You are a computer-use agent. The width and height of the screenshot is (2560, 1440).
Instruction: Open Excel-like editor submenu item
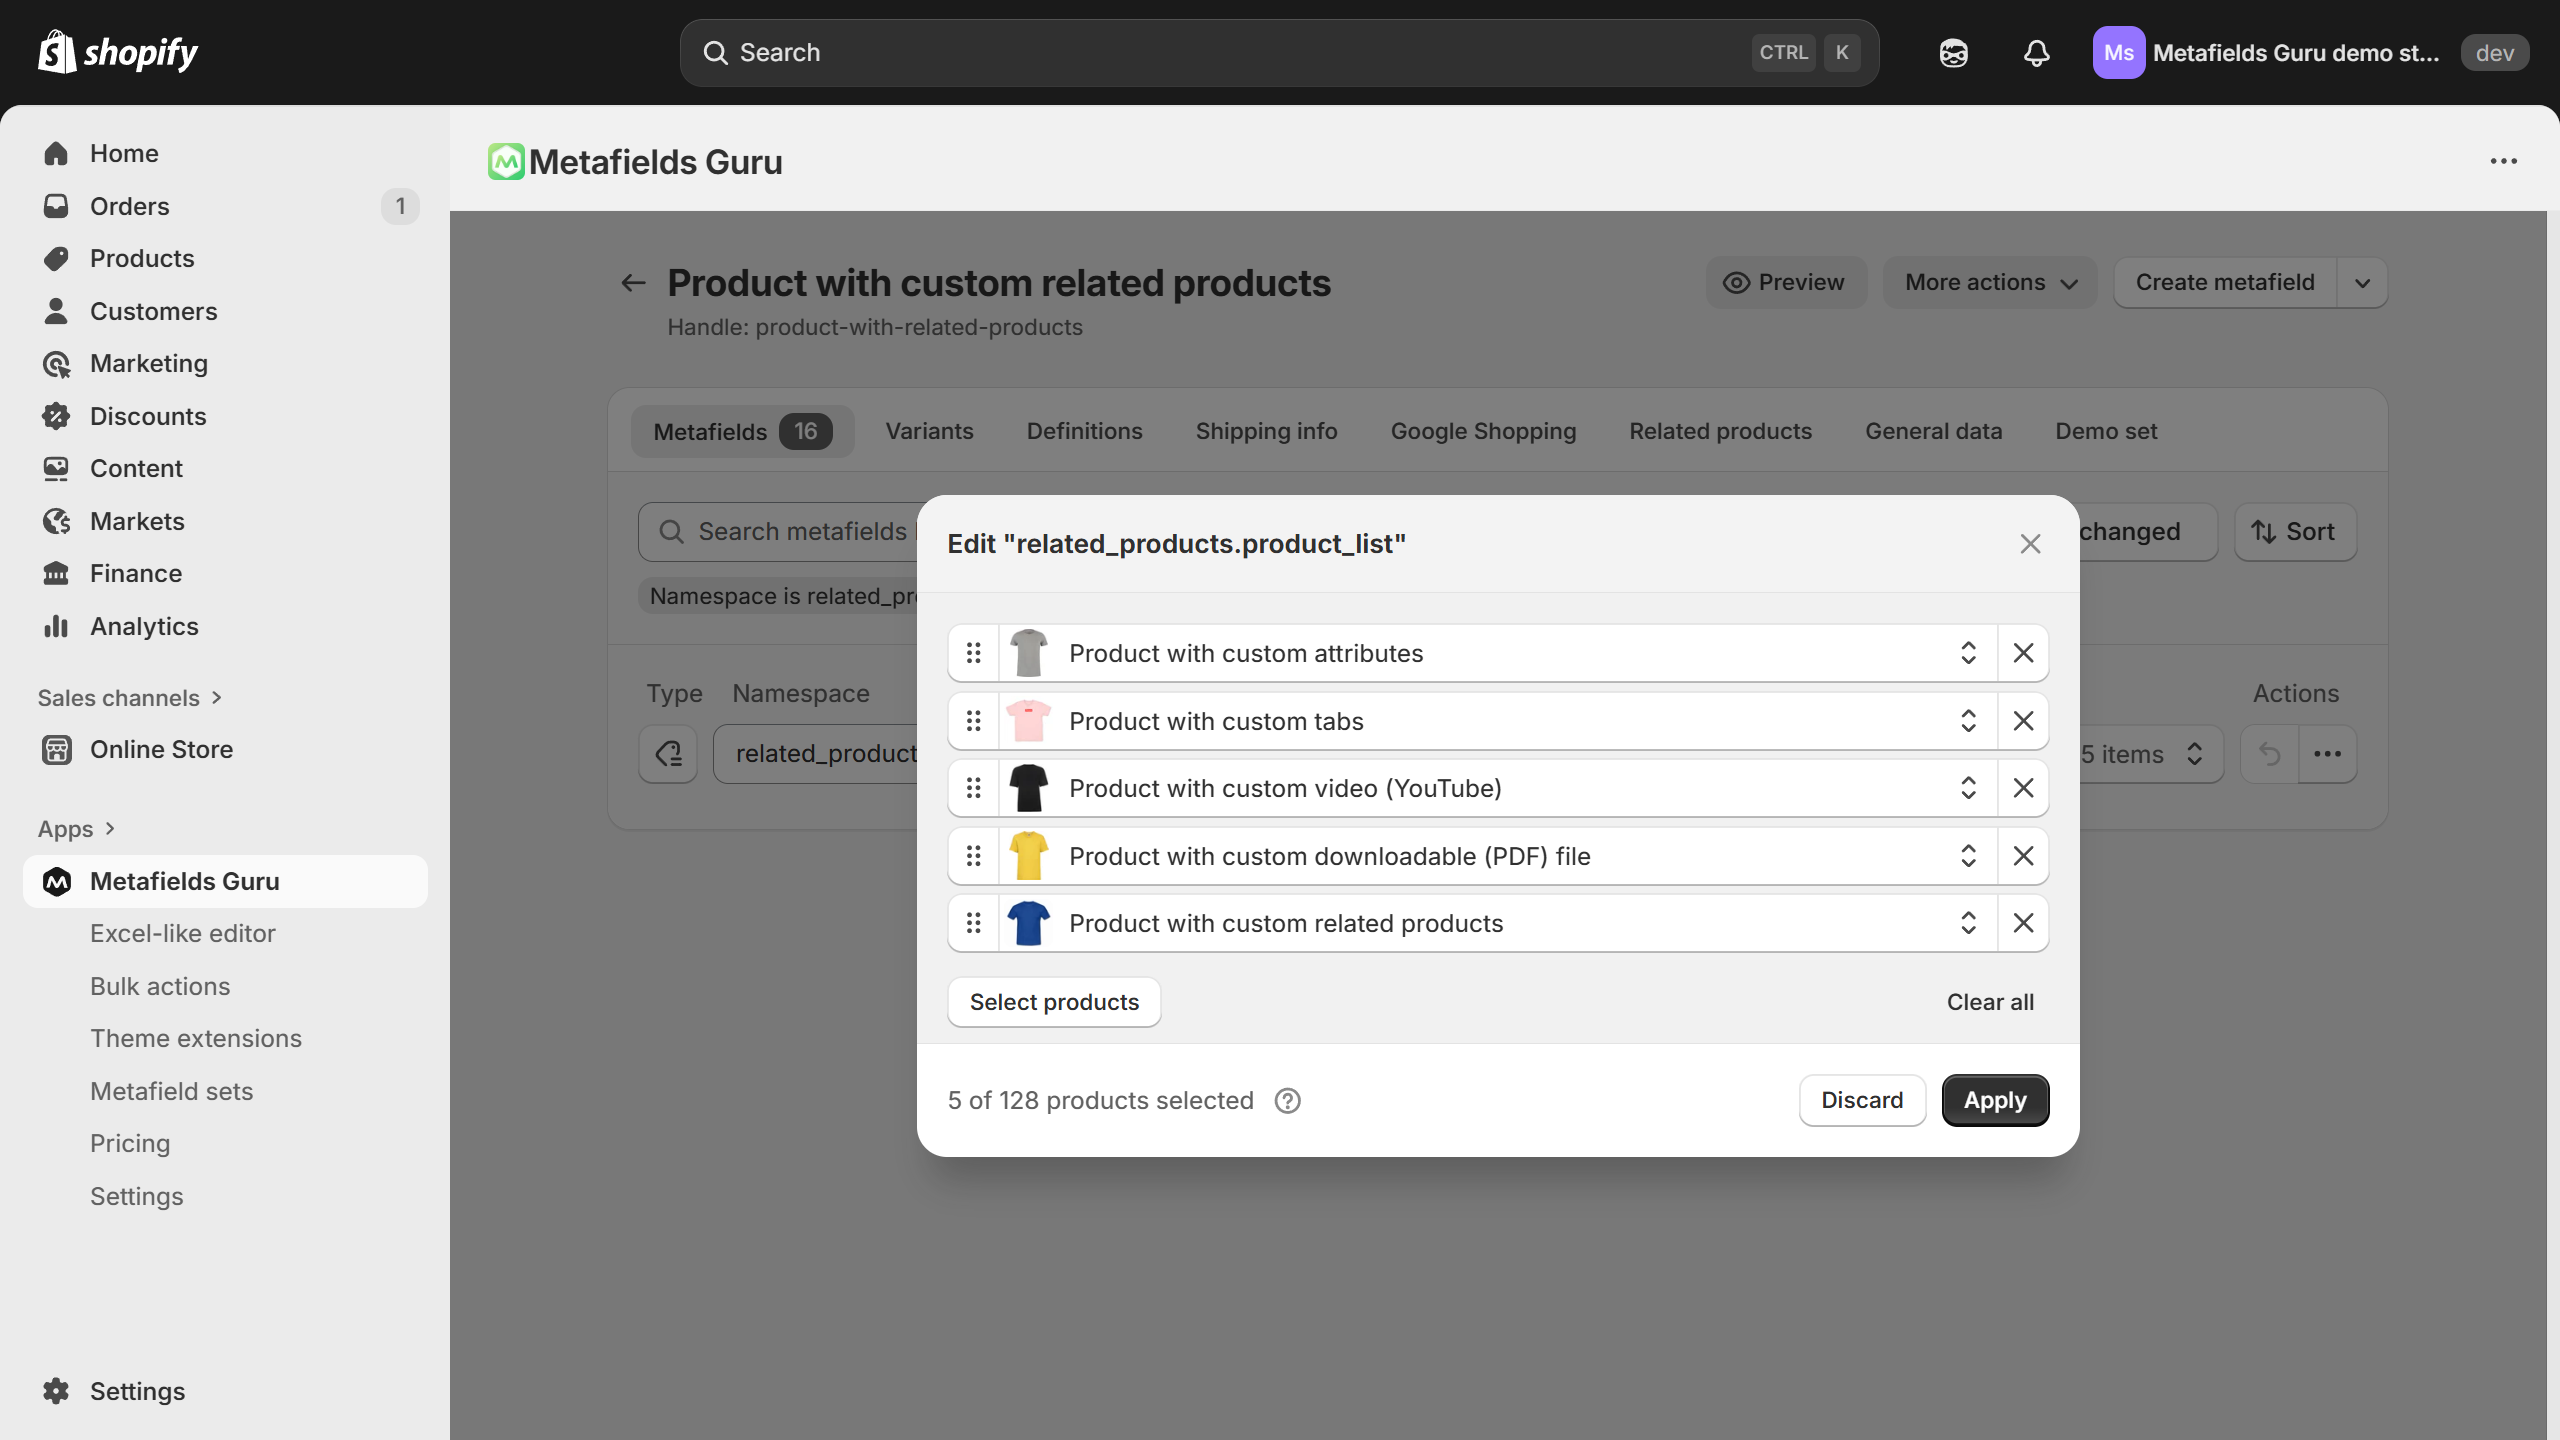pyautogui.click(x=182, y=933)
